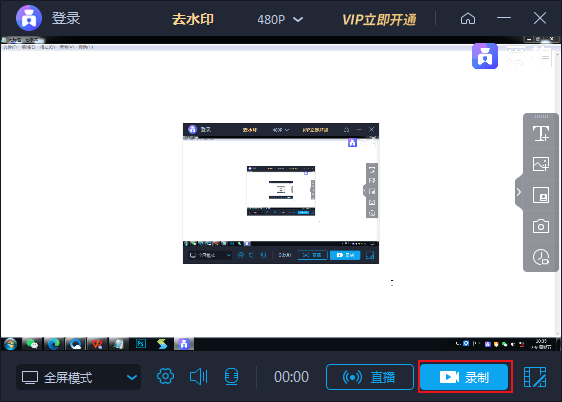The height and width of the screenshot is (402, 562).
Task: Click the 登录 login label
Action: tap(66, 18)
